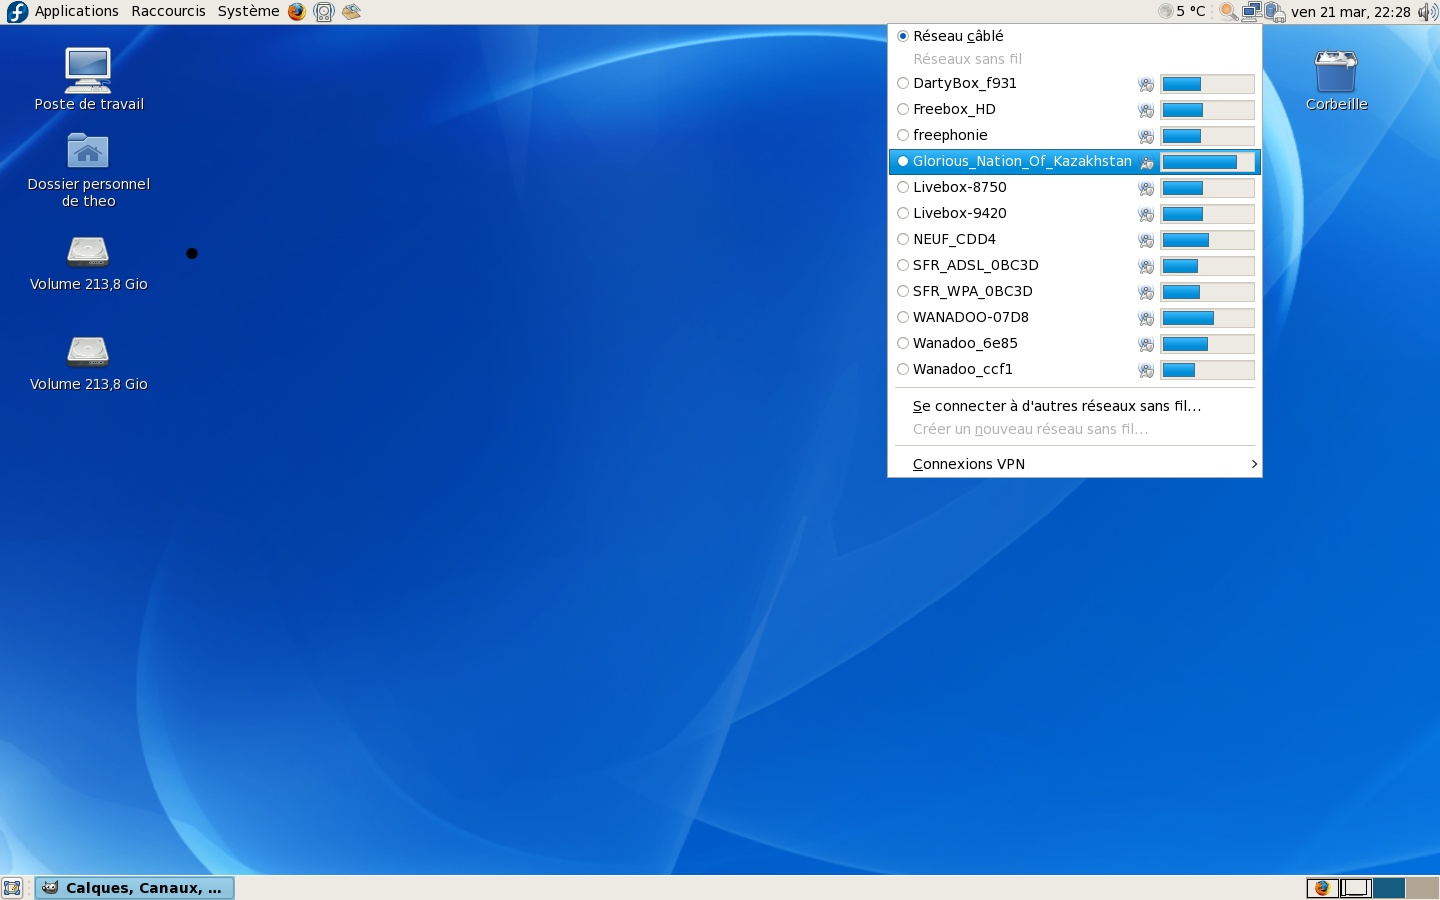The image size is (1440, 900).
Task: Choose Se connecter à d'autres réseaux sans fil
Action: click(x=1074, y=406)
